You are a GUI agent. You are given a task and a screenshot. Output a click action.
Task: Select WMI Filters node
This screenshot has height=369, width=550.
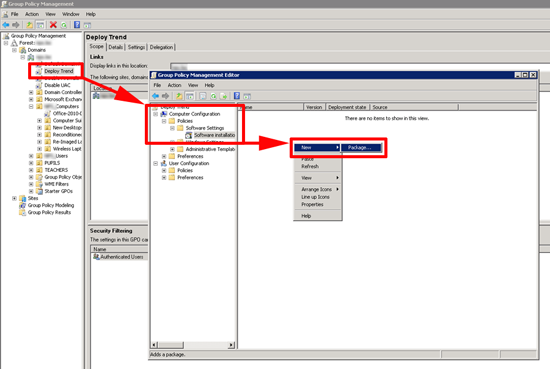click(56, 184)
